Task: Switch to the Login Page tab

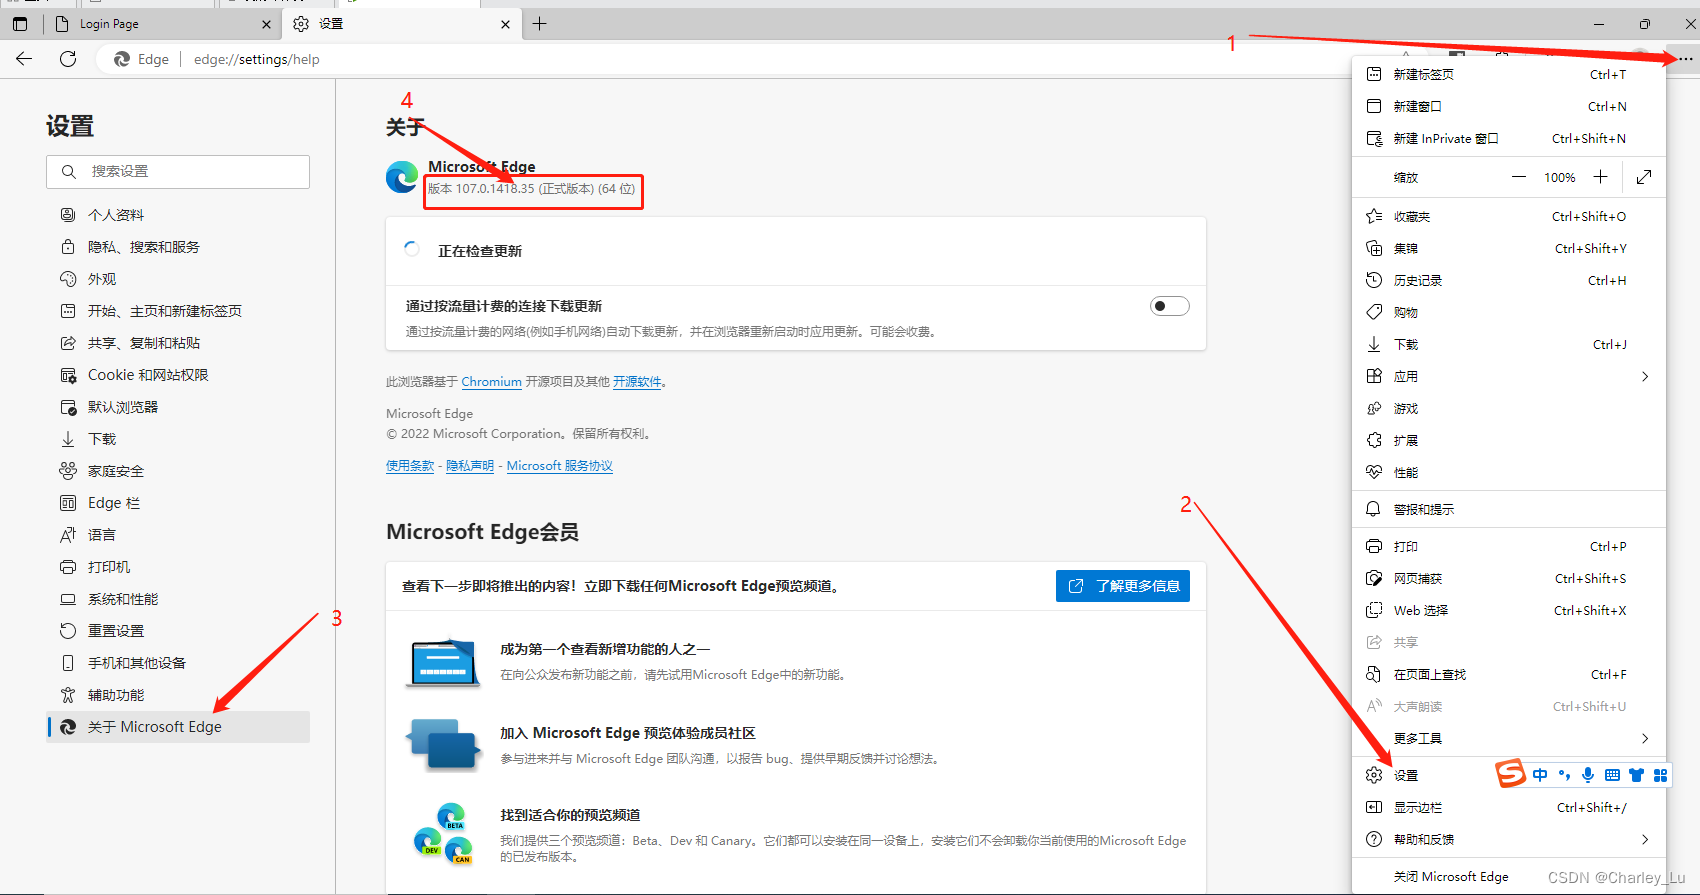Action: [x=161, y=24]
